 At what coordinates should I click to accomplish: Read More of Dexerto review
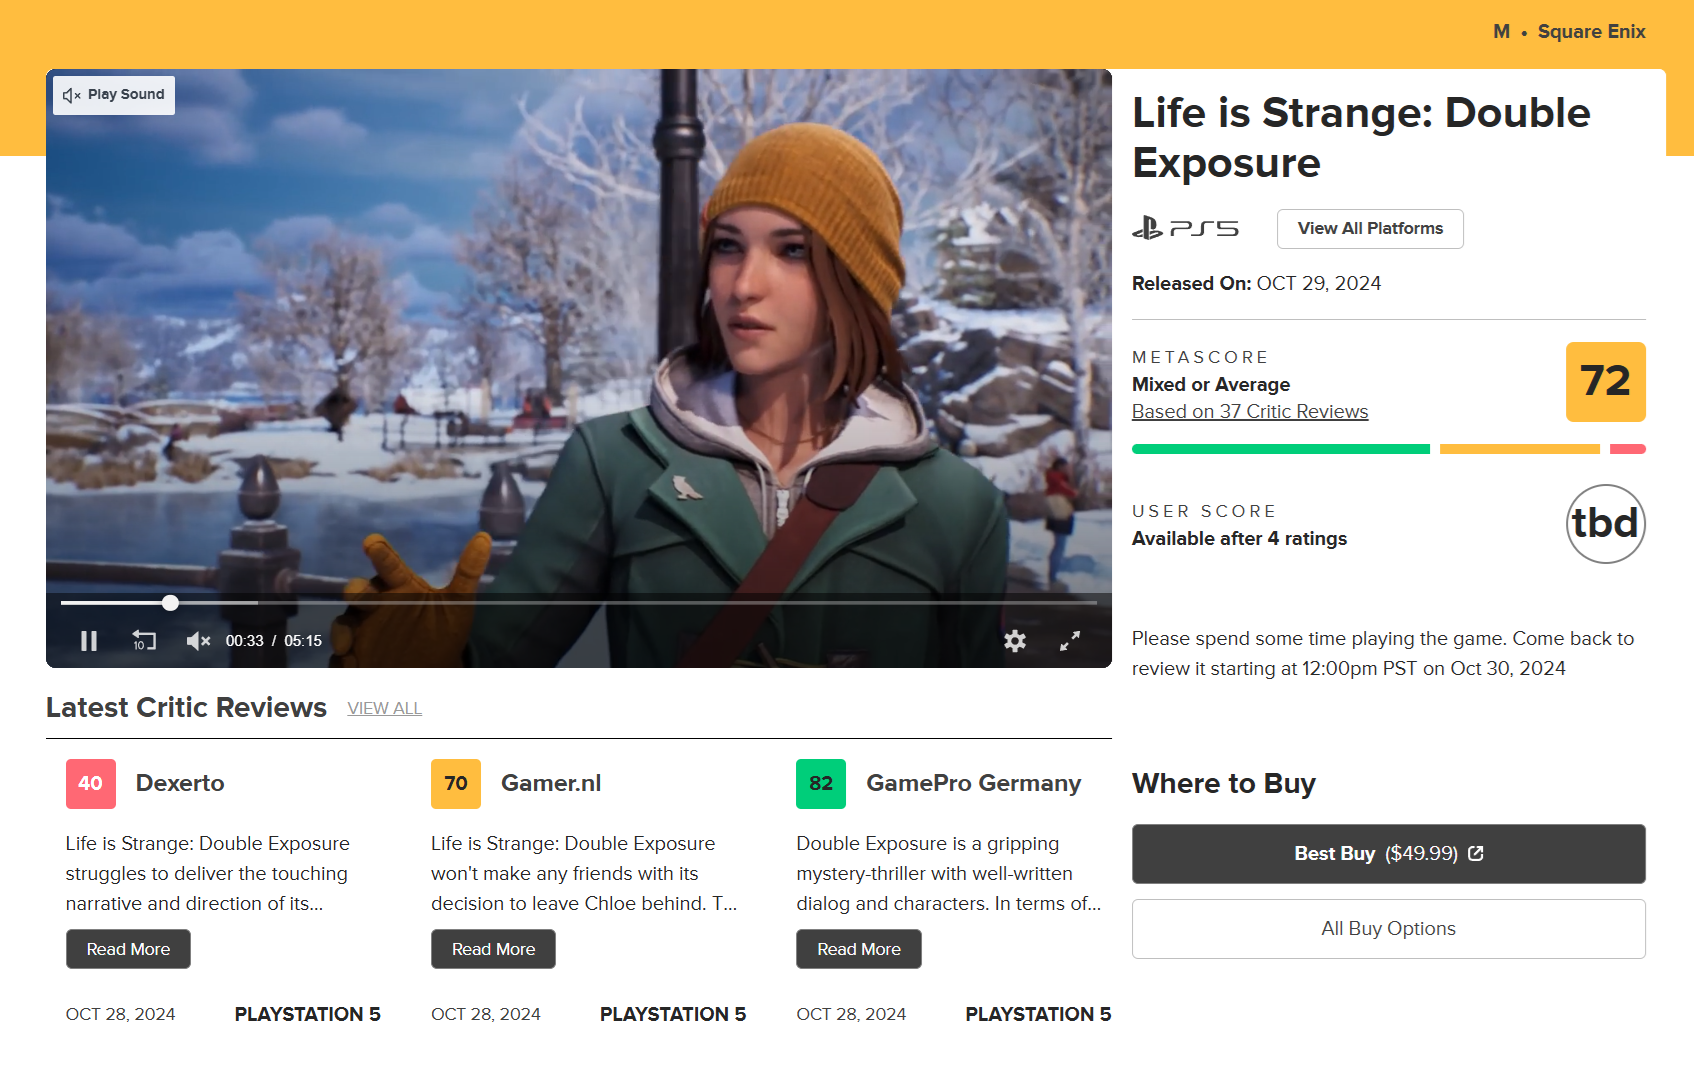(x=128, y=949)
